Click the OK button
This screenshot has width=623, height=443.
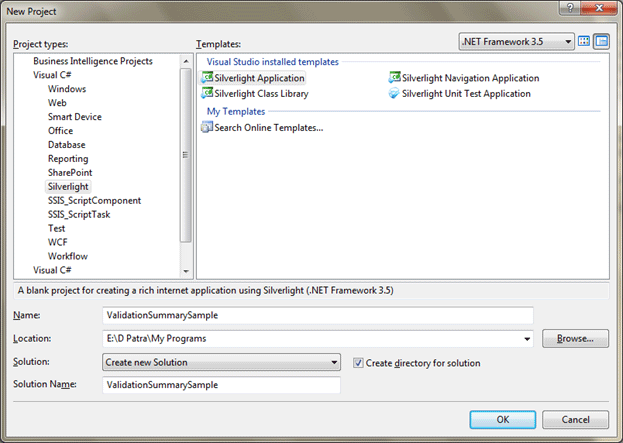503,420
